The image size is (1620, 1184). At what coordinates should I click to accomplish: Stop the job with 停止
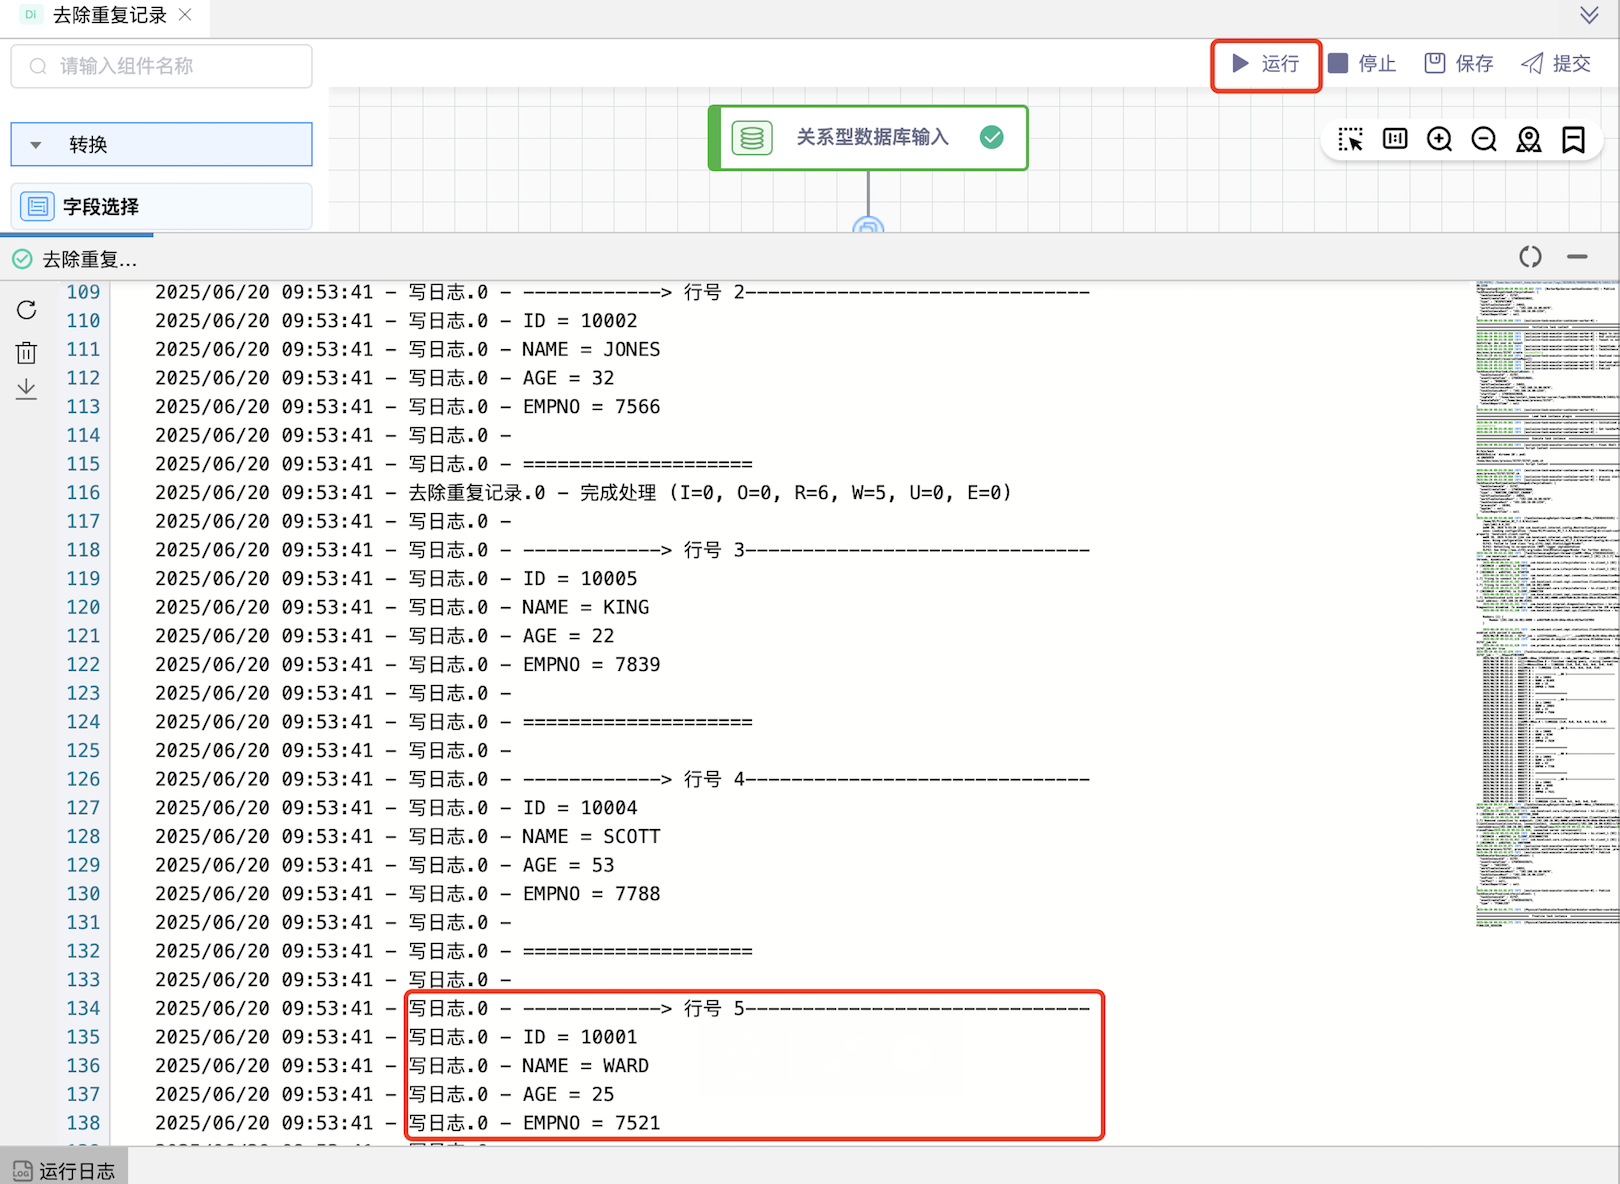pyautogui.click(x=1361, y=64)
